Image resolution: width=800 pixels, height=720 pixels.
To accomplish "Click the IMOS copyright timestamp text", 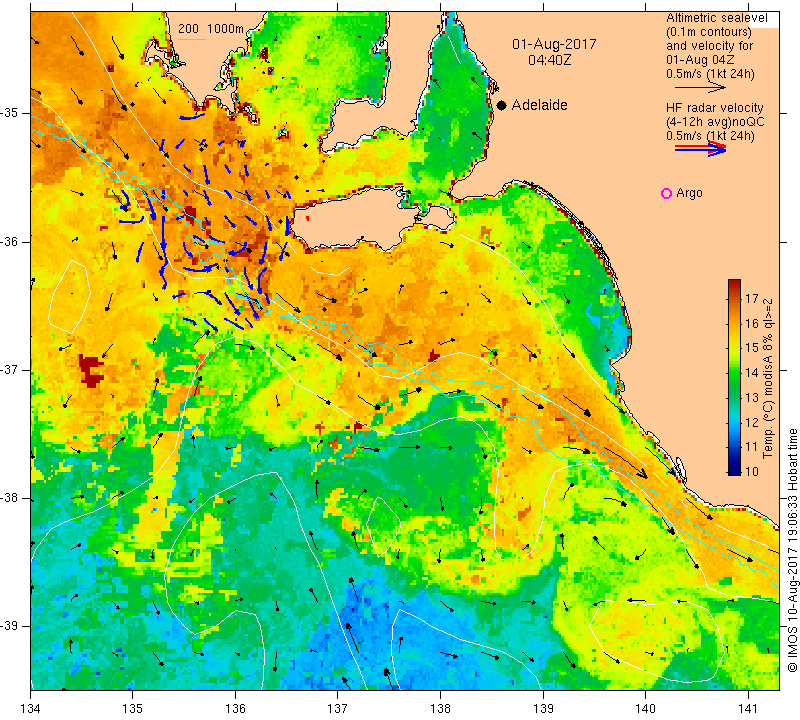I will point(792,550).
